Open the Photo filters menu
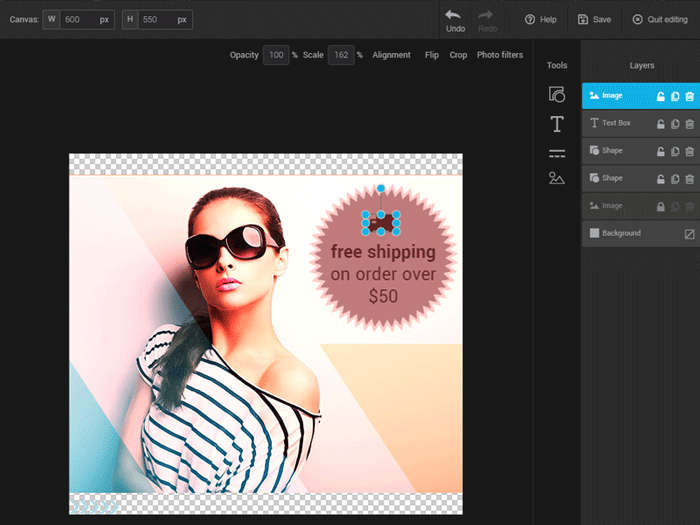 [x=499, y=55]
